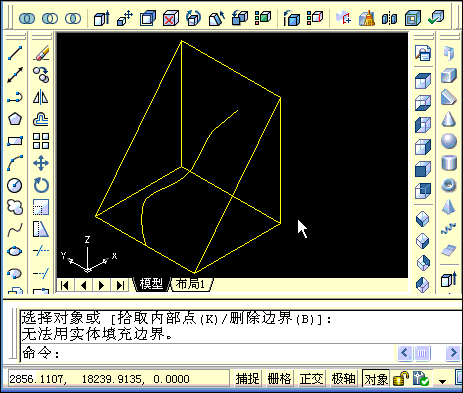Create a Box solid
Screen dimensions: 463x393
pos(449,75)
